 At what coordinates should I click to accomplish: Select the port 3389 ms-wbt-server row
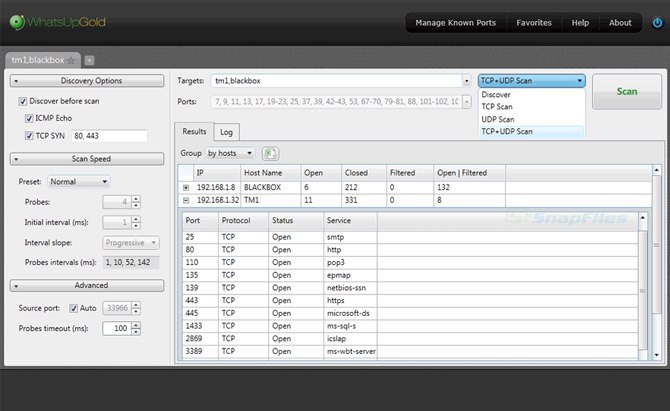click(410, 352)
